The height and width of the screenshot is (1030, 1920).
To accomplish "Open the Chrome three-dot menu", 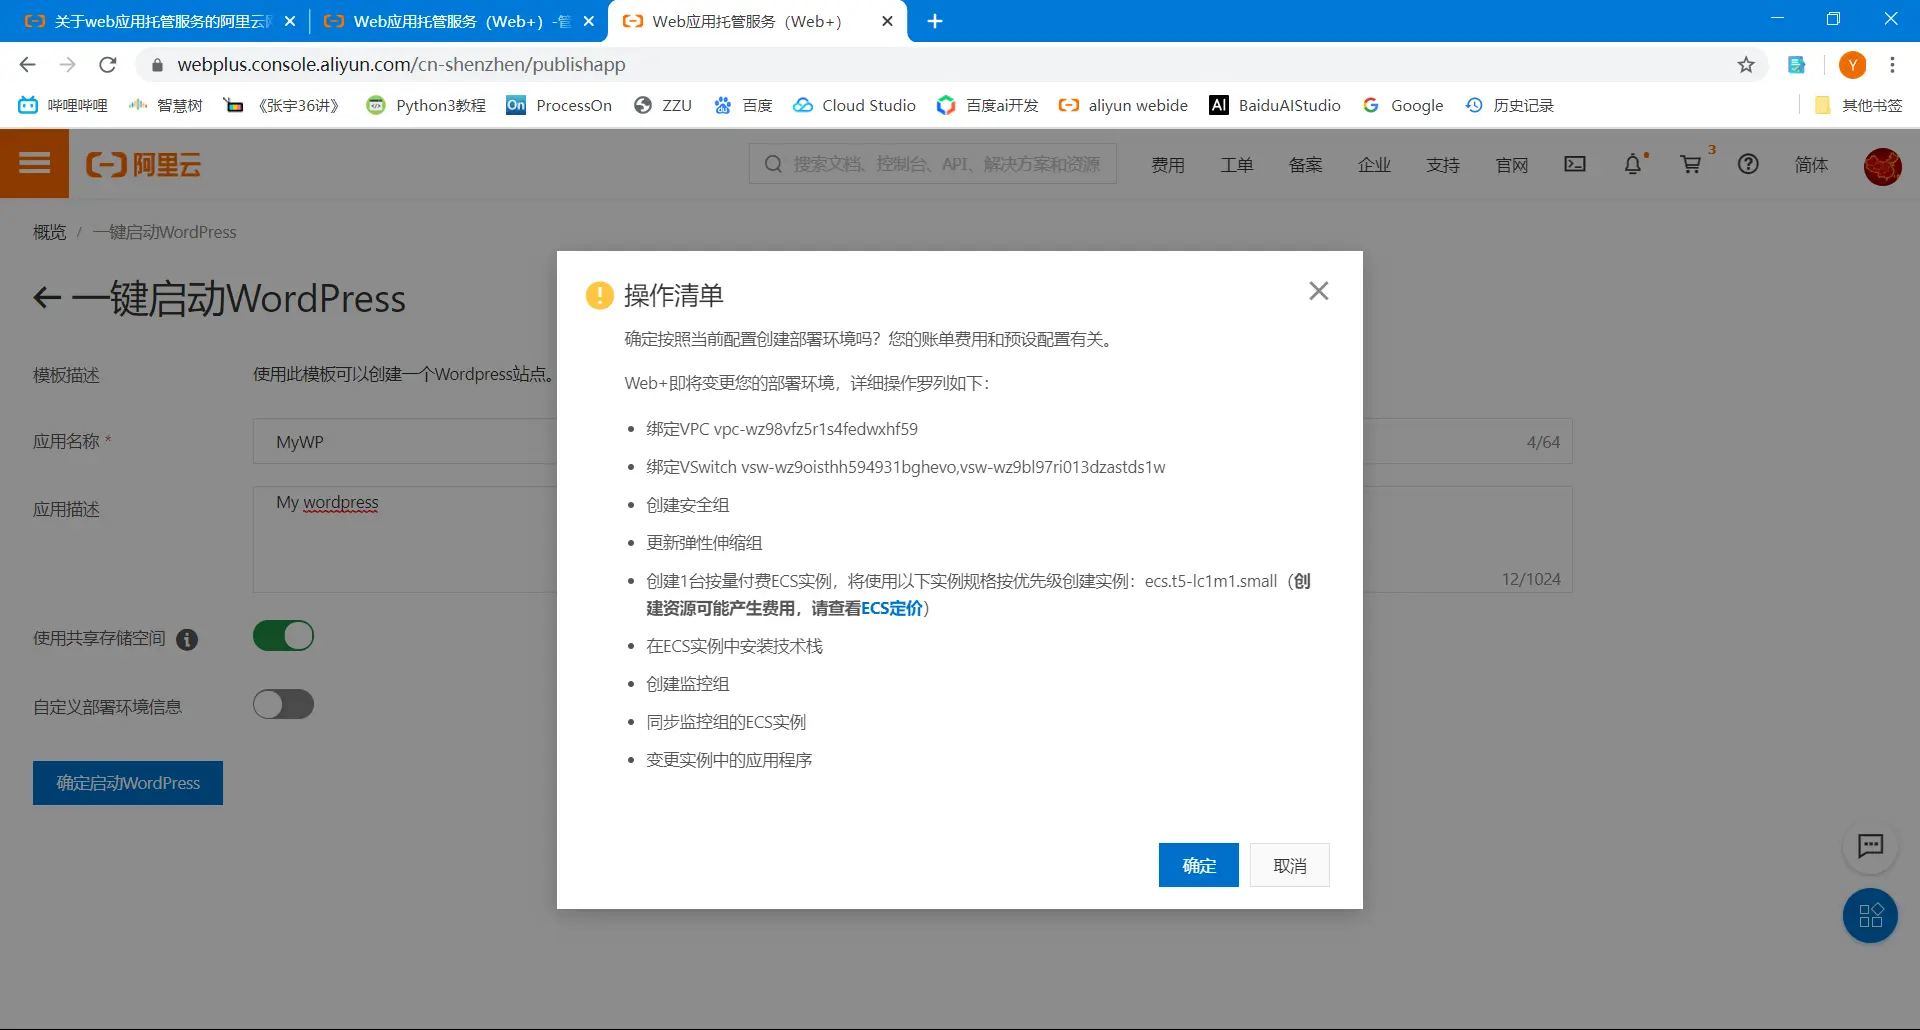I will (x=1892, y=65).
